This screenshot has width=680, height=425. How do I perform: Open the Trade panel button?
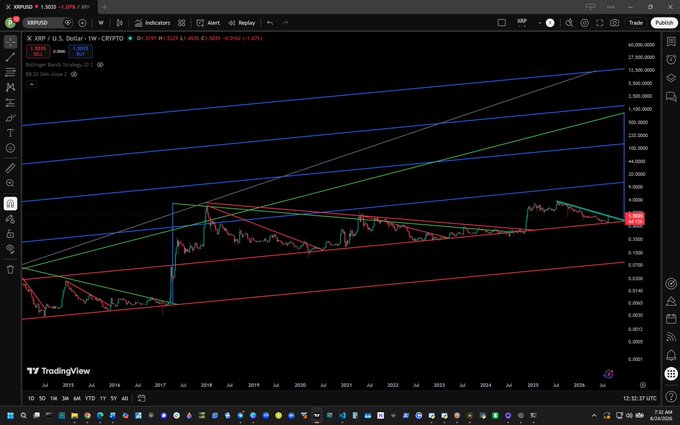(x=636, y=23)
